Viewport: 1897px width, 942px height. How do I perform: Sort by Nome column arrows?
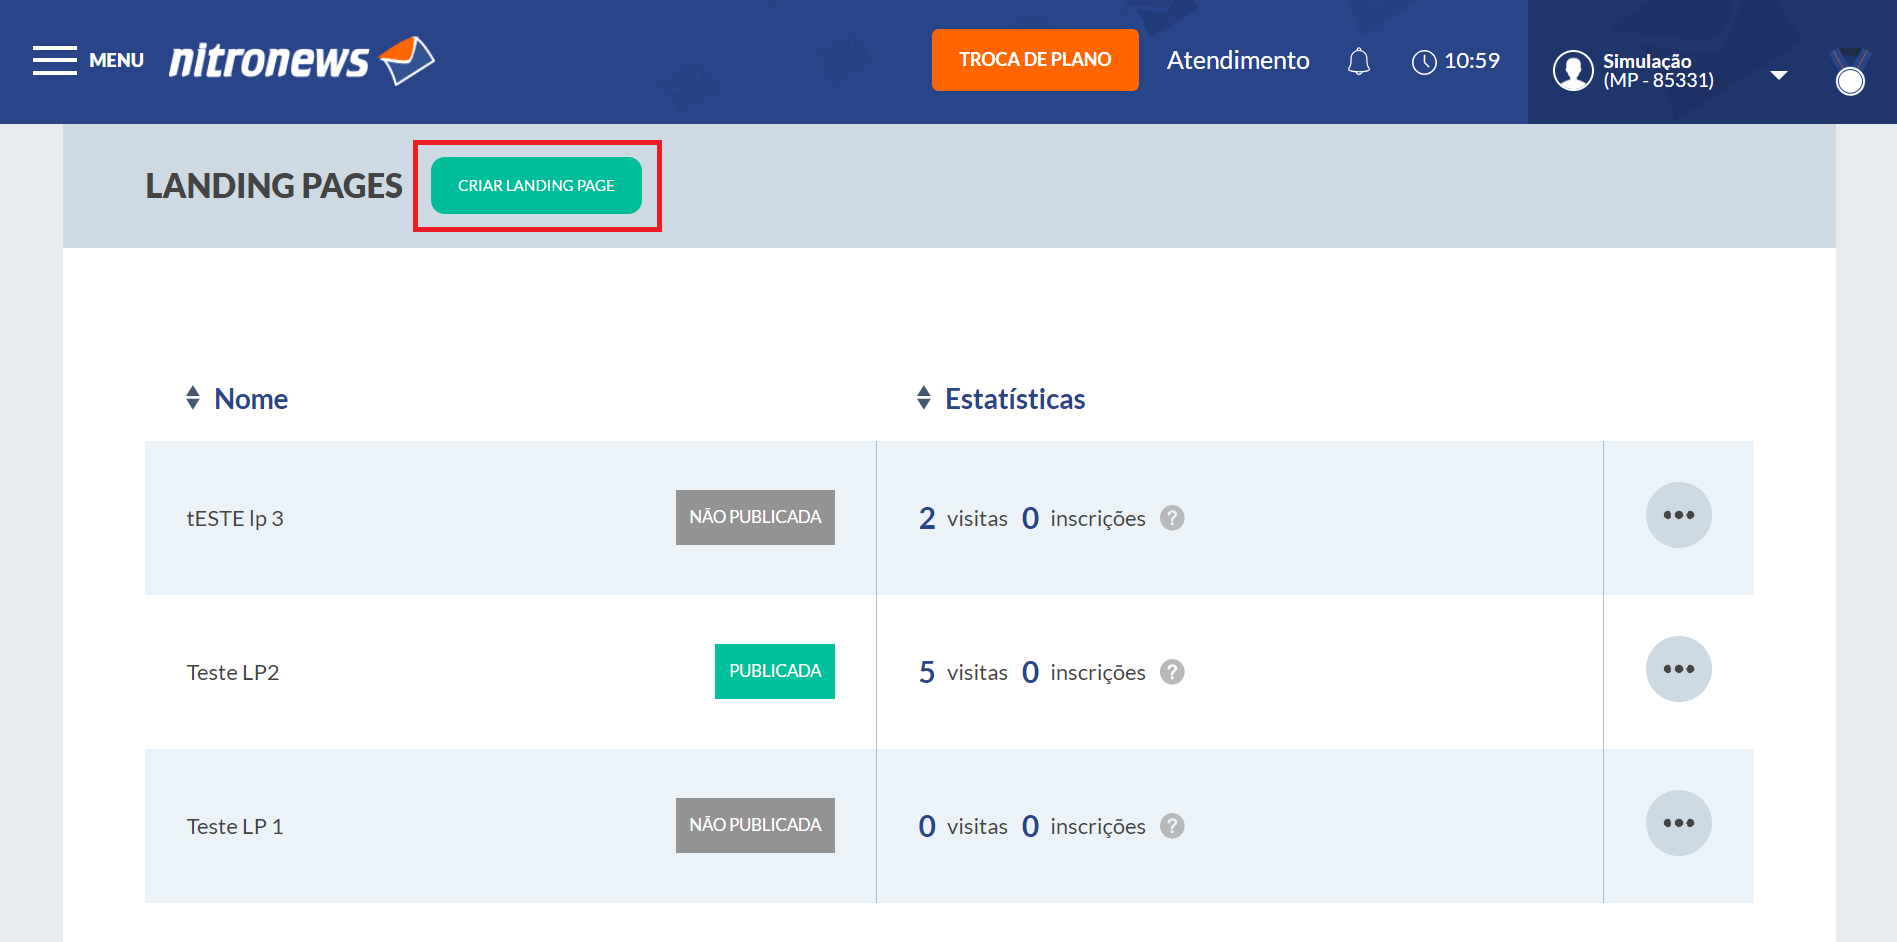[x=193, y=398]
